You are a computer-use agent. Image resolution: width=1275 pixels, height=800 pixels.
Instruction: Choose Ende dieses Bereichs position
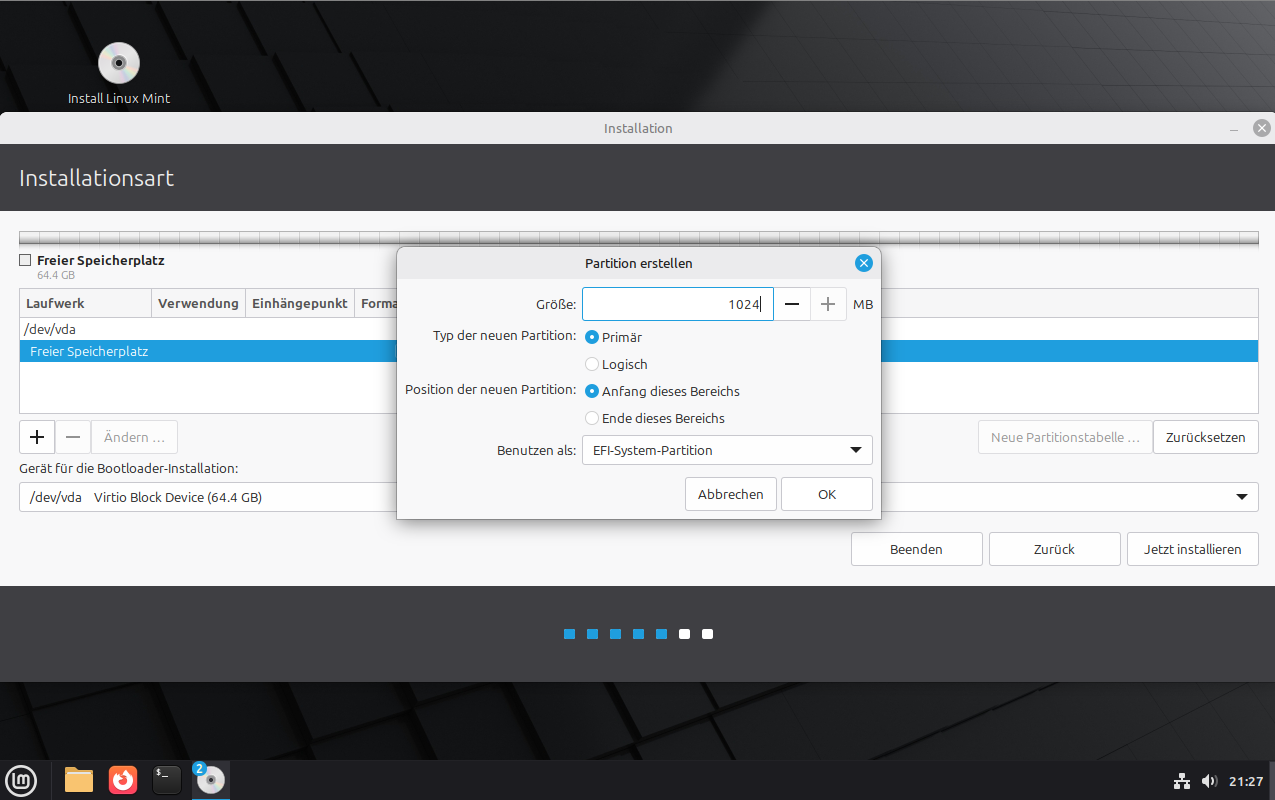click(593, 419)
